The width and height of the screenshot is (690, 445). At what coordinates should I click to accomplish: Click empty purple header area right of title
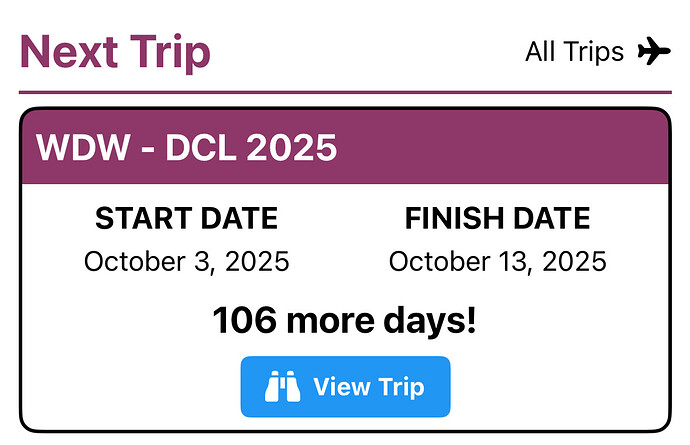[500, 148]
